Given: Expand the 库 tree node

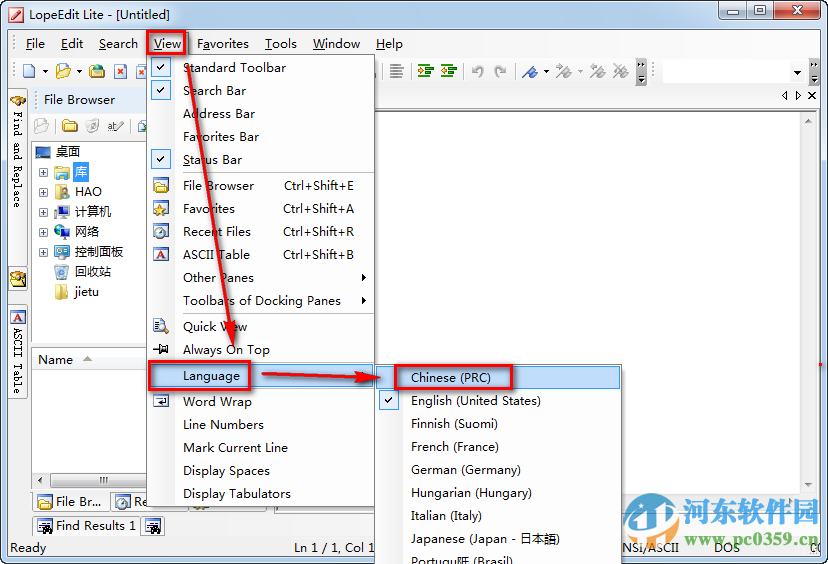Looking at the screenshot, I should 43,173.
